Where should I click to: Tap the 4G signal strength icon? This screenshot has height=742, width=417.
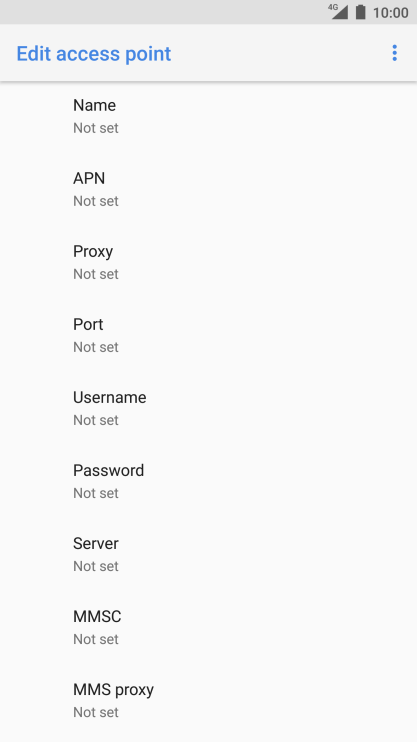tap(339, 11)
